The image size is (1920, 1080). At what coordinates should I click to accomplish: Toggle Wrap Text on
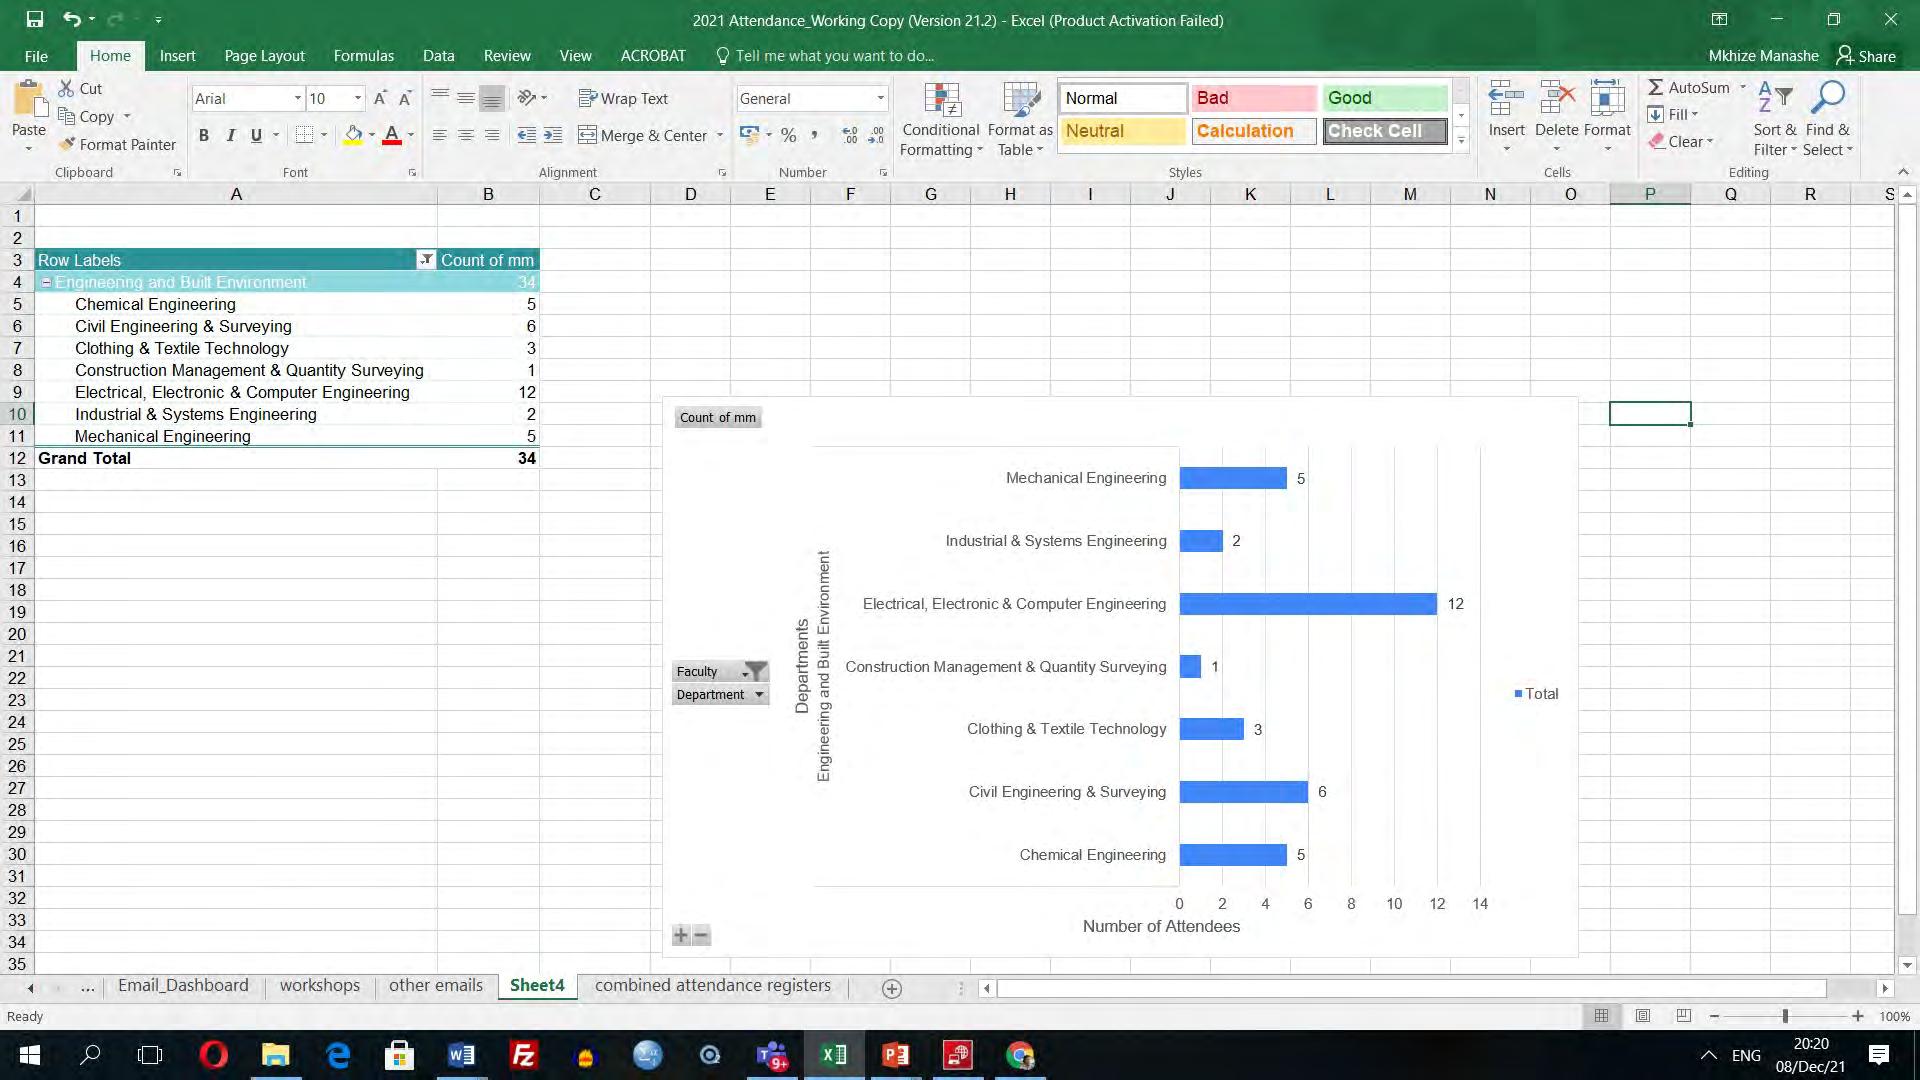tap(623, 98)
